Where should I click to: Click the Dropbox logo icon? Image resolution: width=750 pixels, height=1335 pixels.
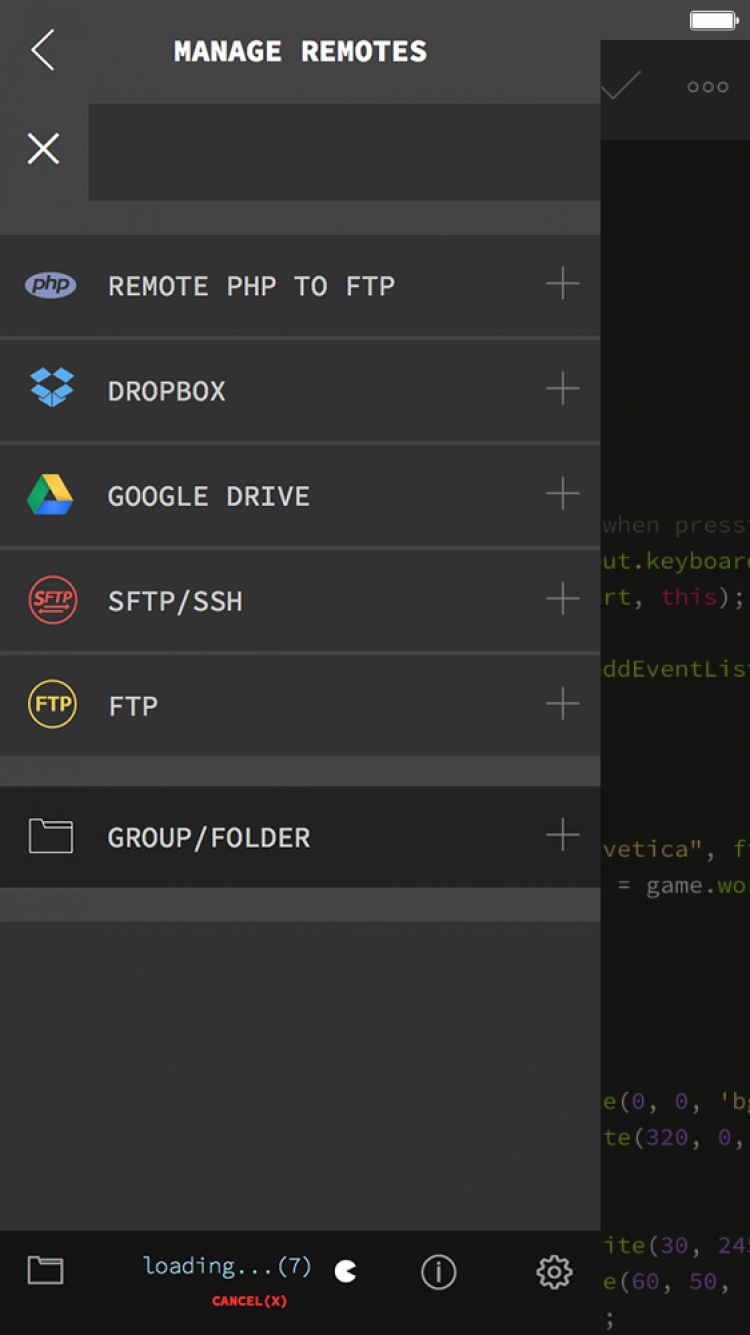51,388
